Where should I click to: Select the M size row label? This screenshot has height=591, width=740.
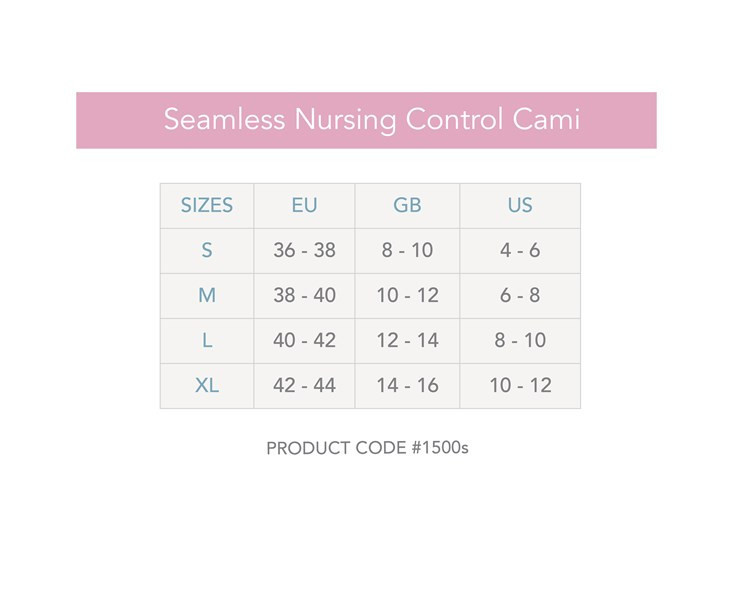(x=207, y=296)
